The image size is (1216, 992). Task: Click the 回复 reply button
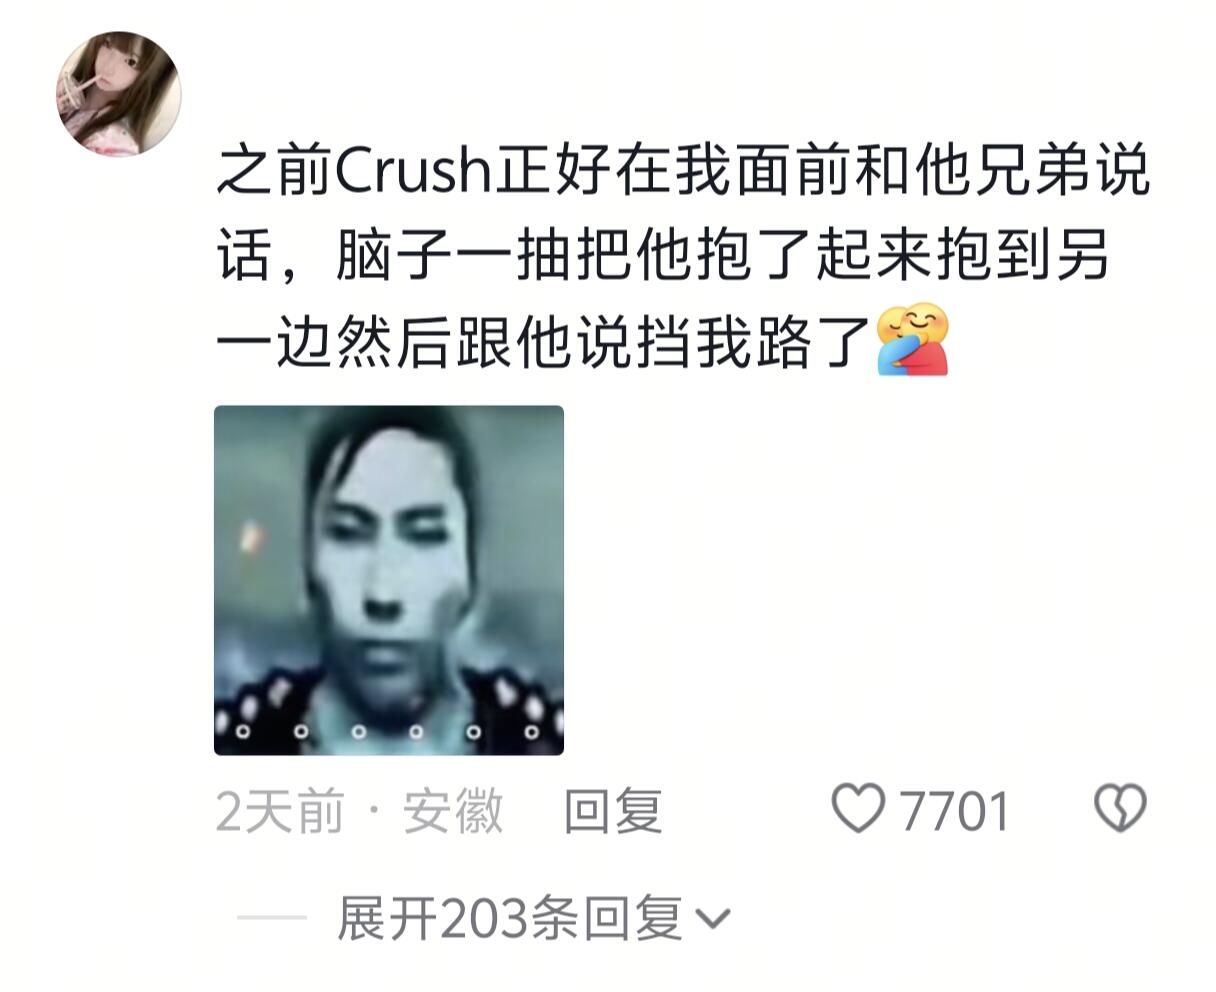[x=614, y=811]
